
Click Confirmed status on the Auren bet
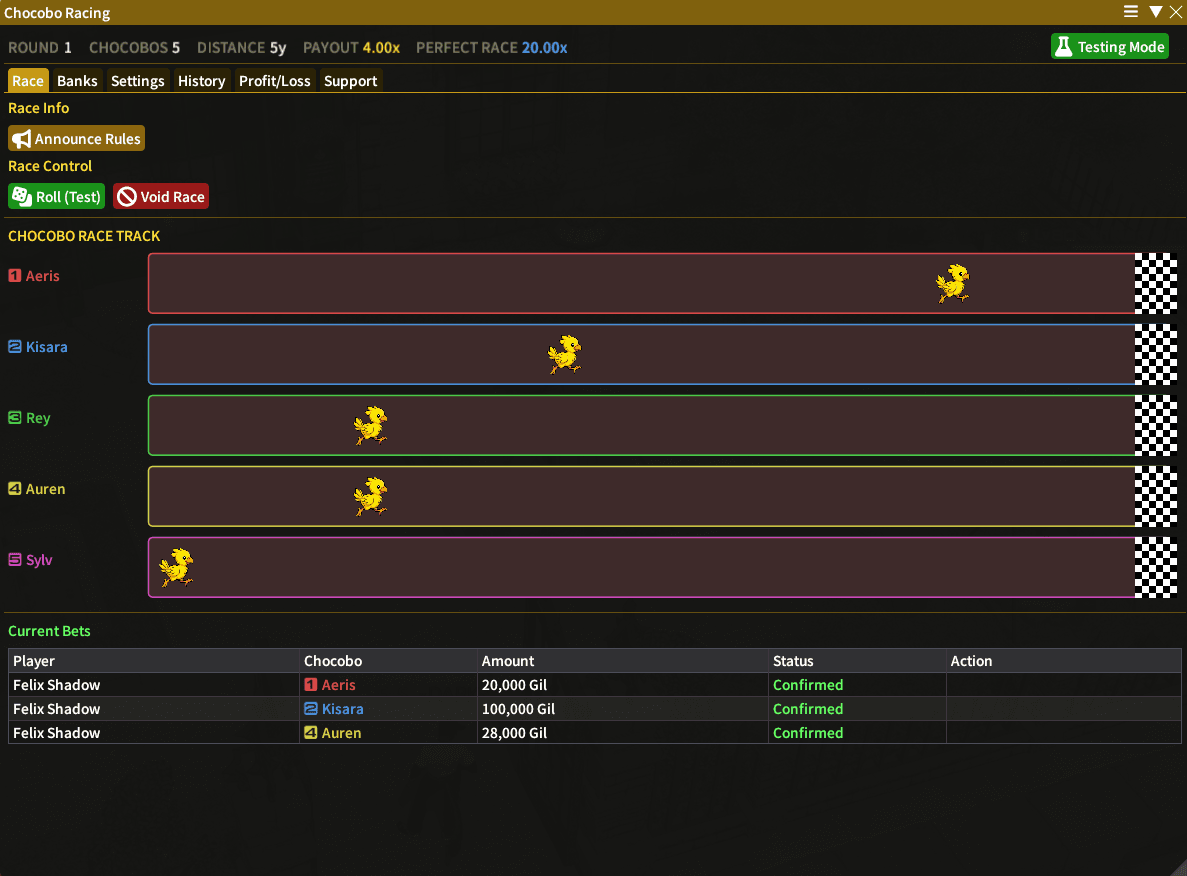click(x=808, y=733)
